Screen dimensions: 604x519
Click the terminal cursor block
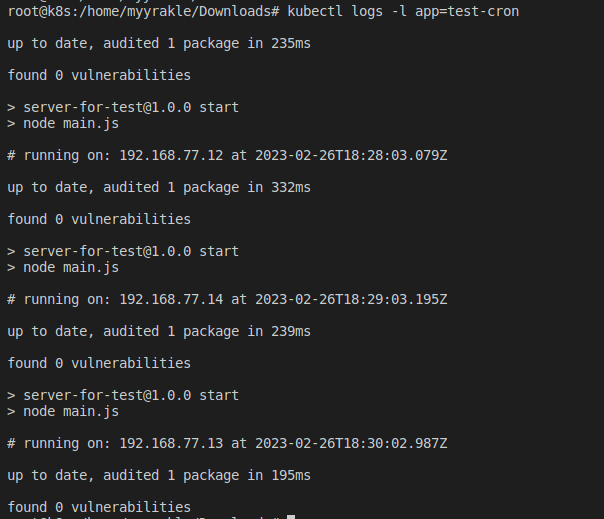pyautogui.click(x=291, y=517)
